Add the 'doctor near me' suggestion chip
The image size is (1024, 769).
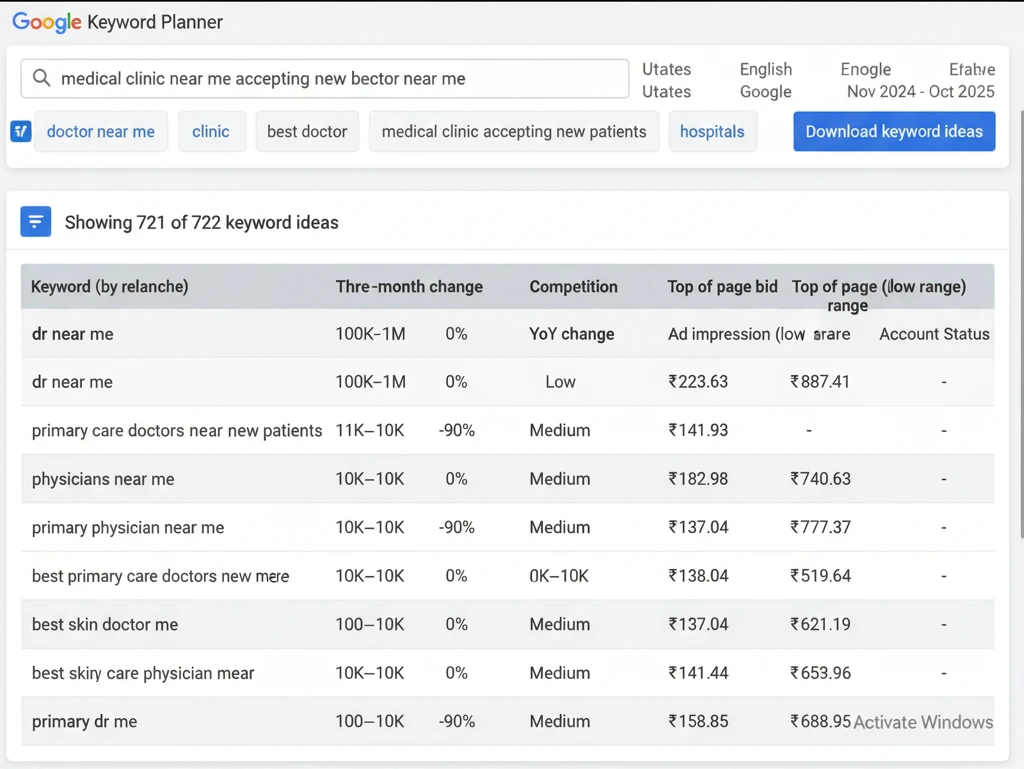(100, 131)
